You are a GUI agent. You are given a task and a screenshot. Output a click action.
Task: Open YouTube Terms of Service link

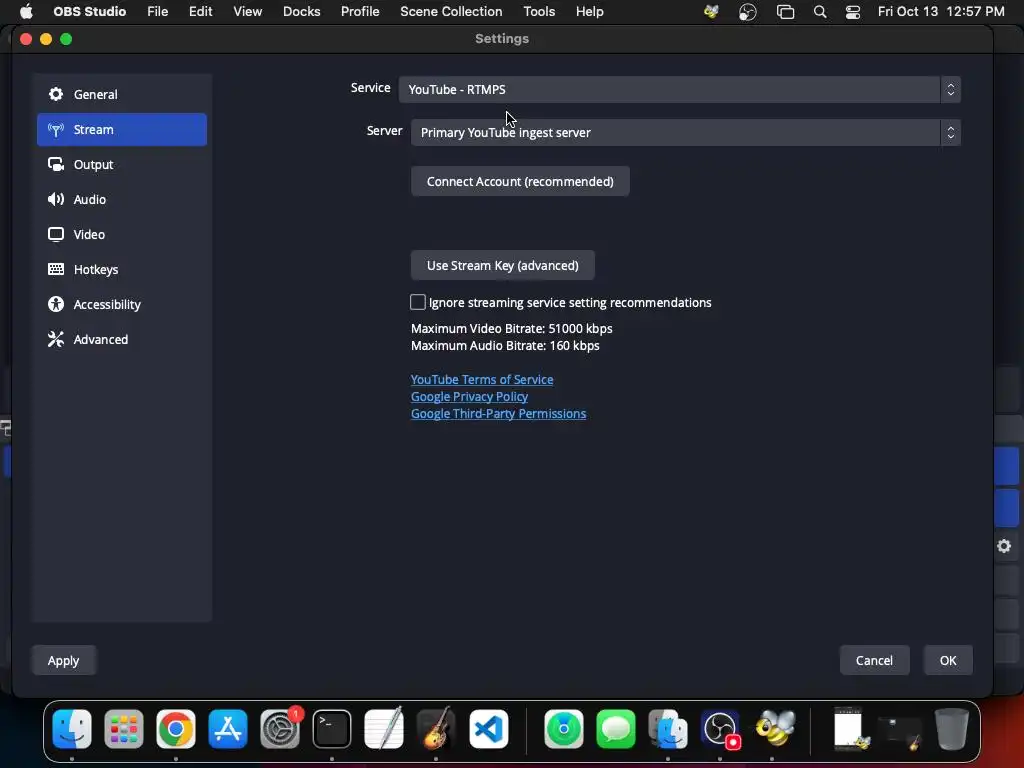click(x=482, y=379)
